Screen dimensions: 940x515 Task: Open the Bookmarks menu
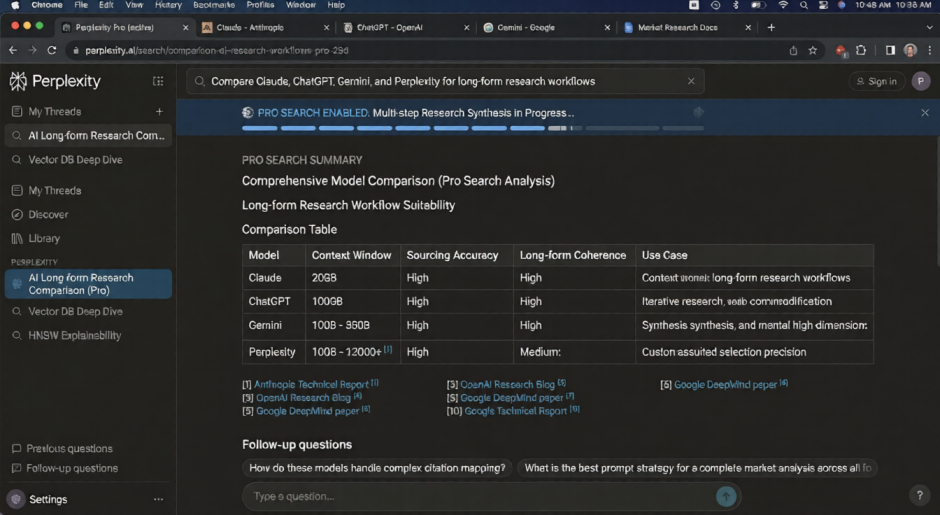[x=213, y=5]
